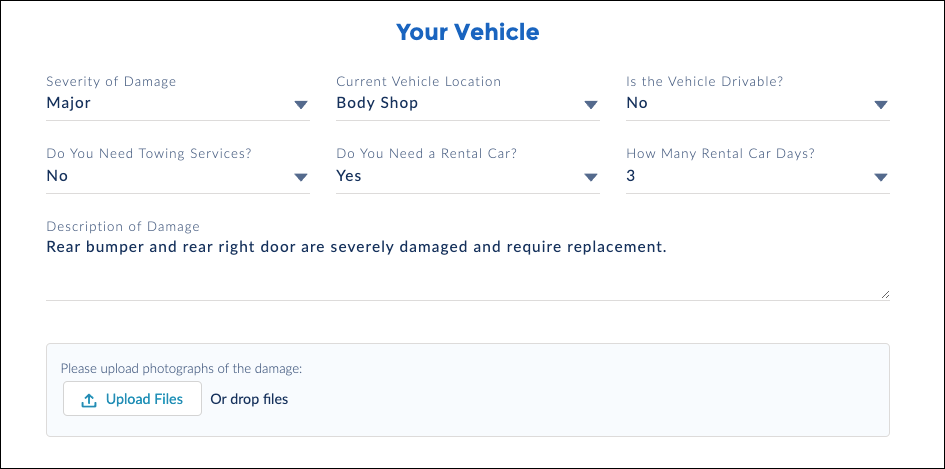The width and height of the screenshot is (945, 469).
Task: Click the upload photographs prompt text
Action: (x=181, y=368)
